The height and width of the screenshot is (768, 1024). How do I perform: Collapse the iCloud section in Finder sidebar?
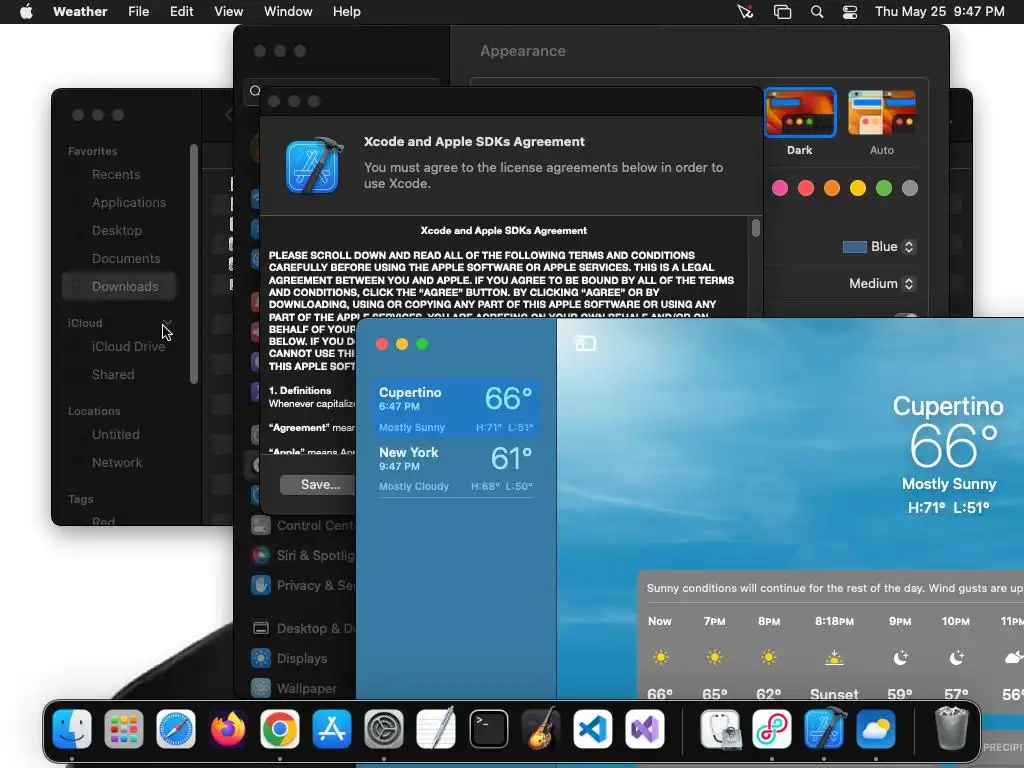167,323
